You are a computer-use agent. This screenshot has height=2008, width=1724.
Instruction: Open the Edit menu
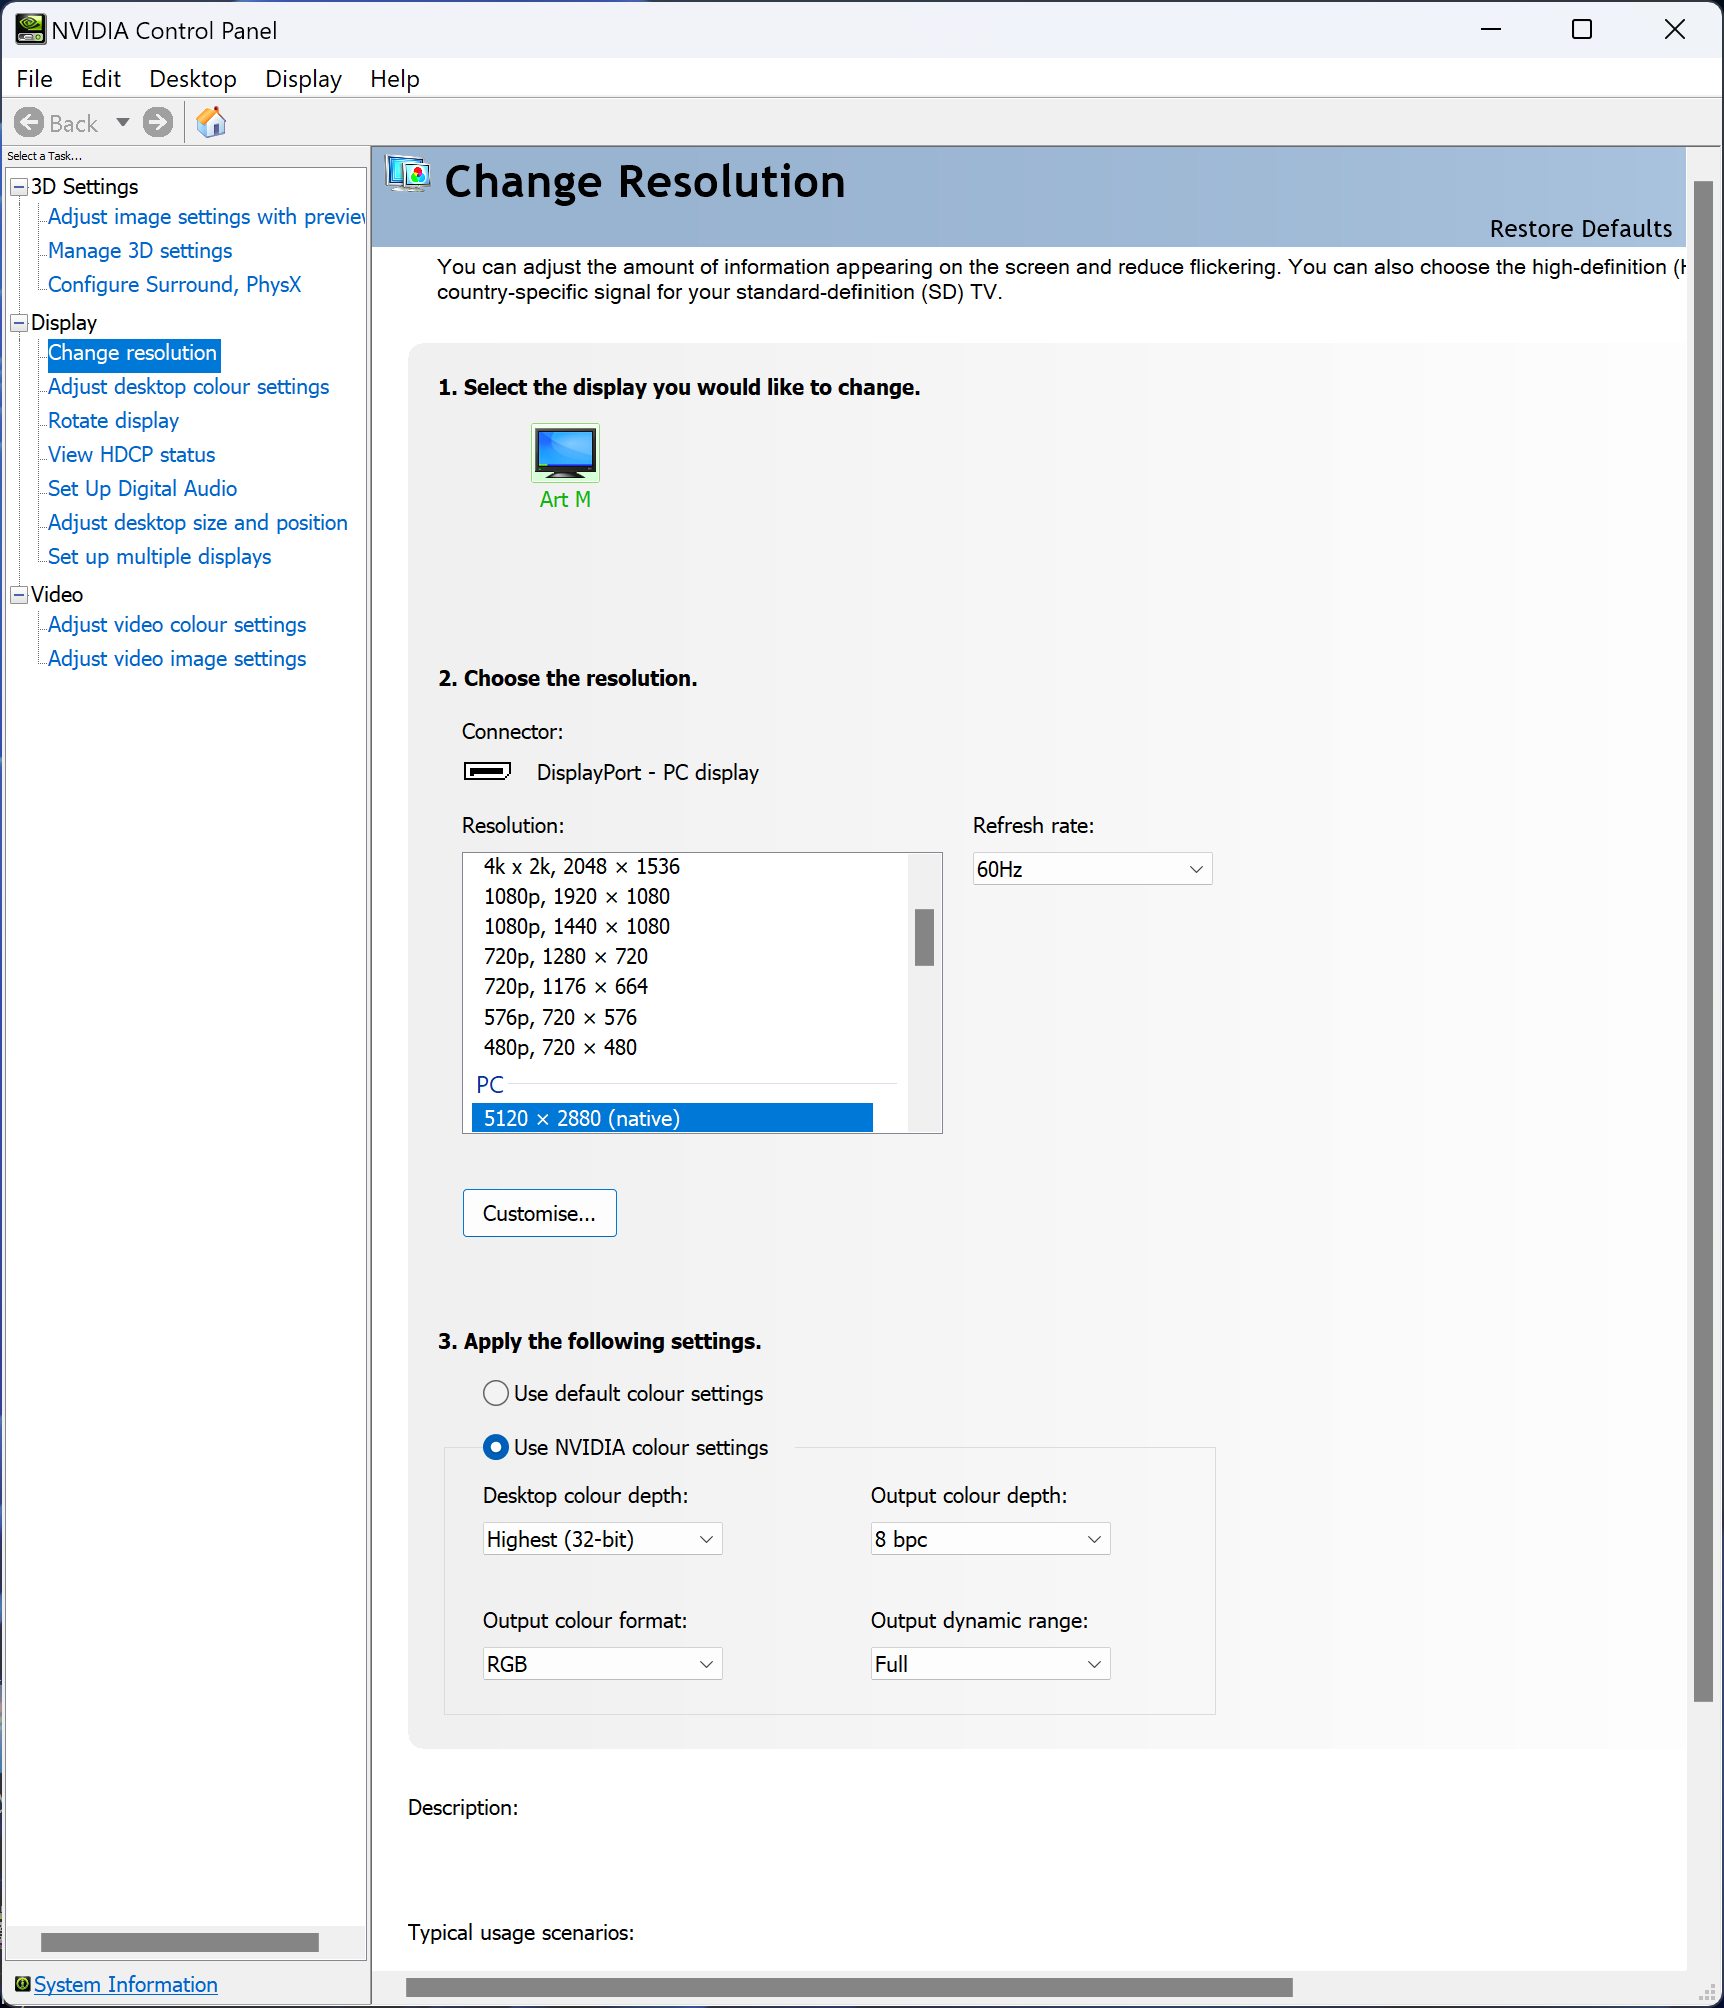pyautogui.click(x=101, y=79)
